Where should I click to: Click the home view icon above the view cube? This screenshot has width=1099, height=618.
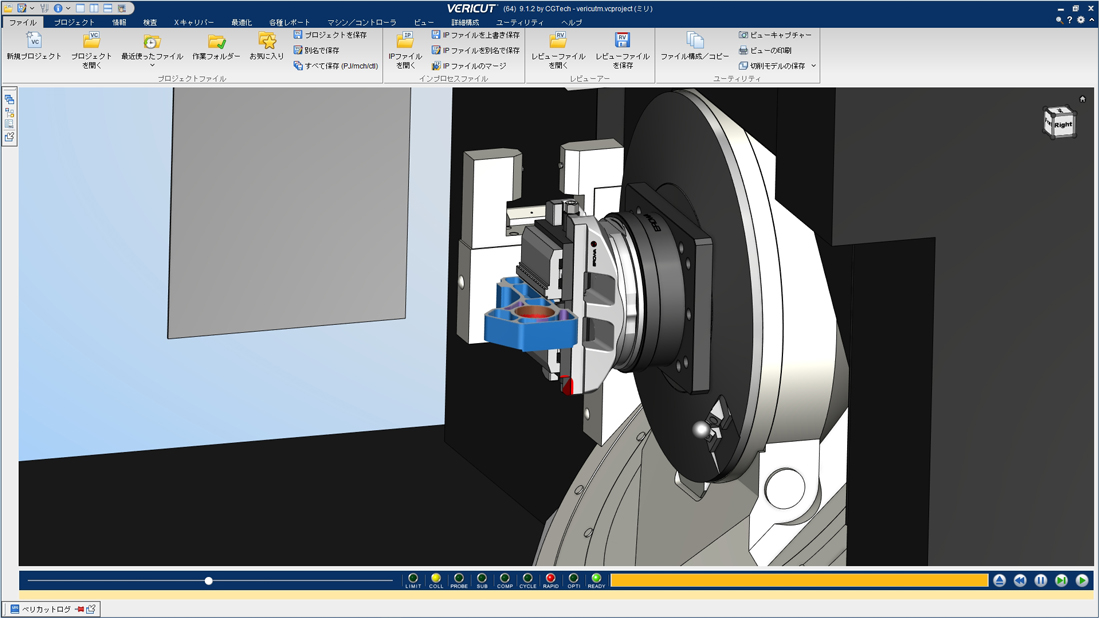(1082, 99)
